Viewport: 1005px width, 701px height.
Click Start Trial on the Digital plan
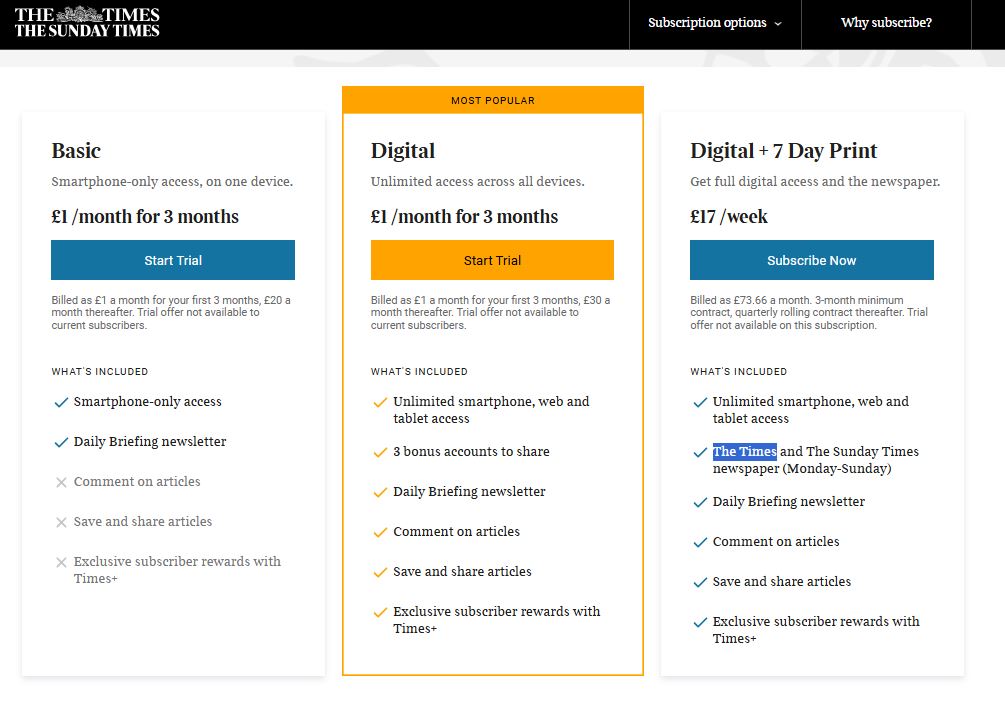[492, 260]
